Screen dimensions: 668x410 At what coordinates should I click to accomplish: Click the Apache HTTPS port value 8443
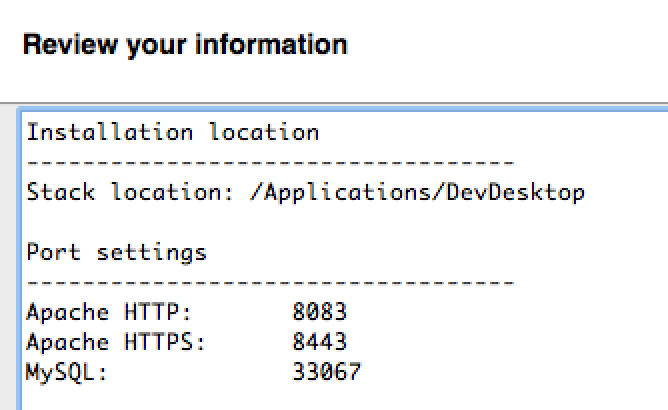point(320,342)
